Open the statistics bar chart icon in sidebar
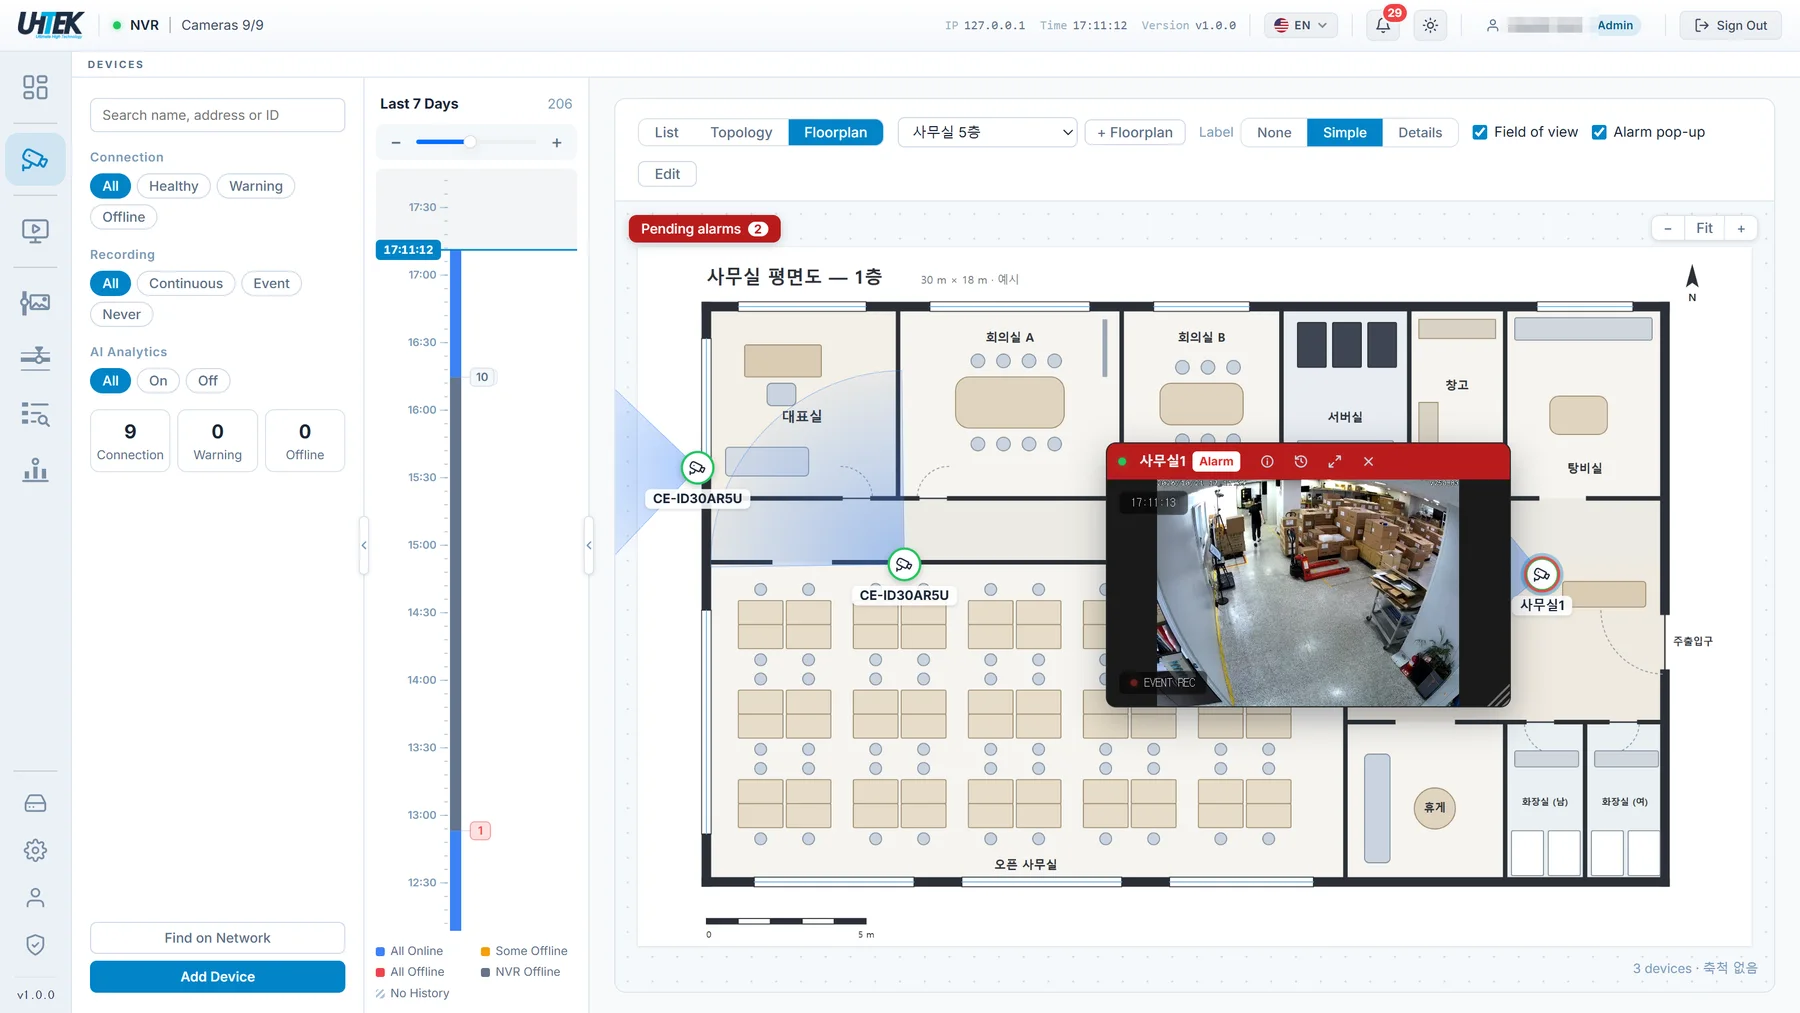 tap(35, 470)
